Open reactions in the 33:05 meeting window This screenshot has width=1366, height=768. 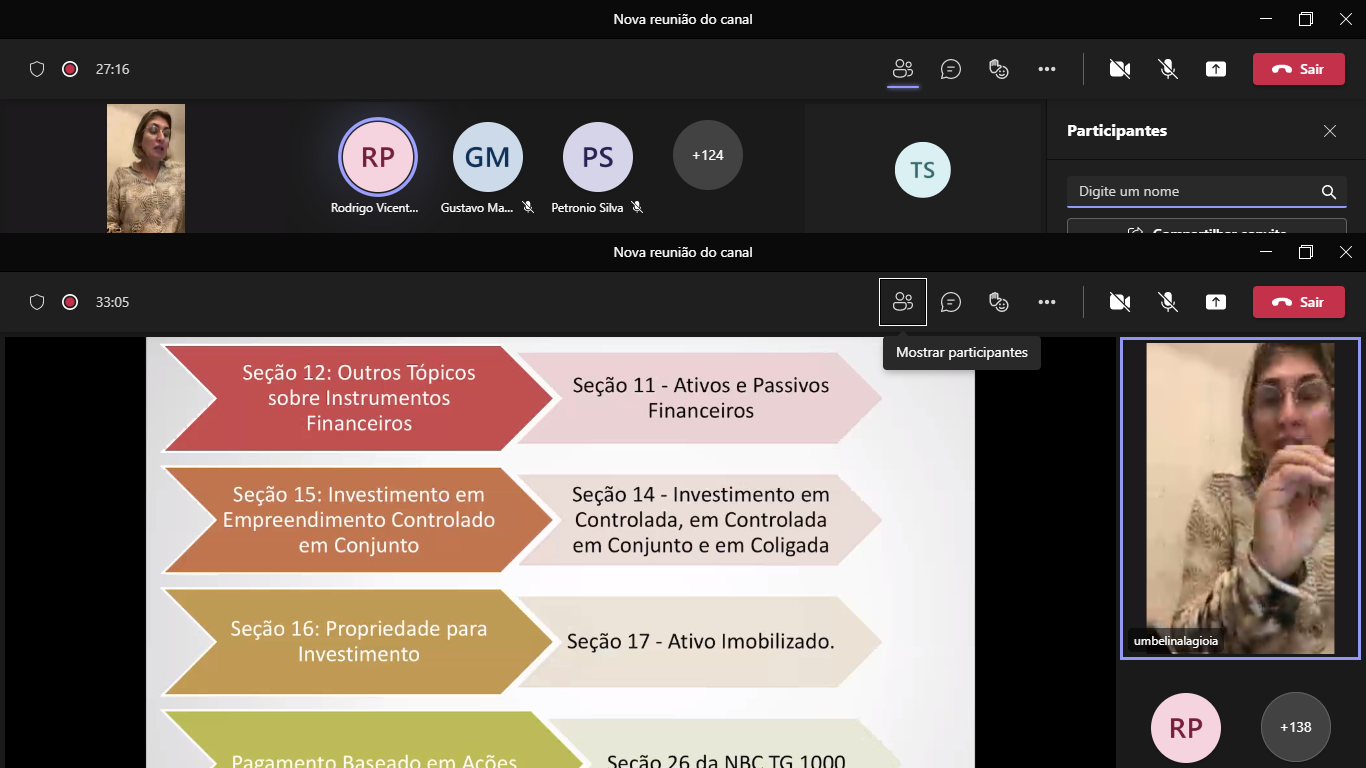998,302
